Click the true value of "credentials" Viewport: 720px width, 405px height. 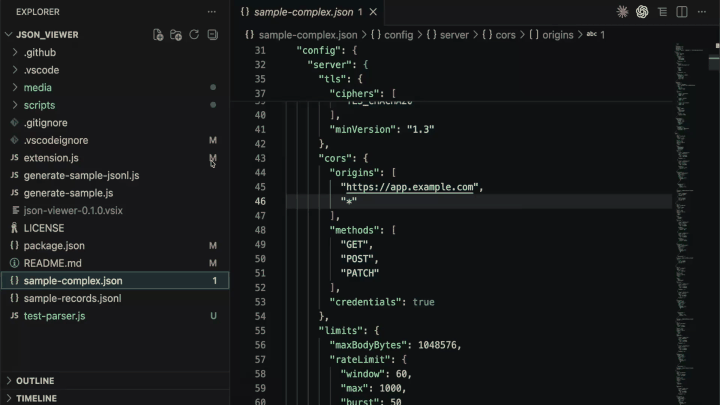pos(423,302)
